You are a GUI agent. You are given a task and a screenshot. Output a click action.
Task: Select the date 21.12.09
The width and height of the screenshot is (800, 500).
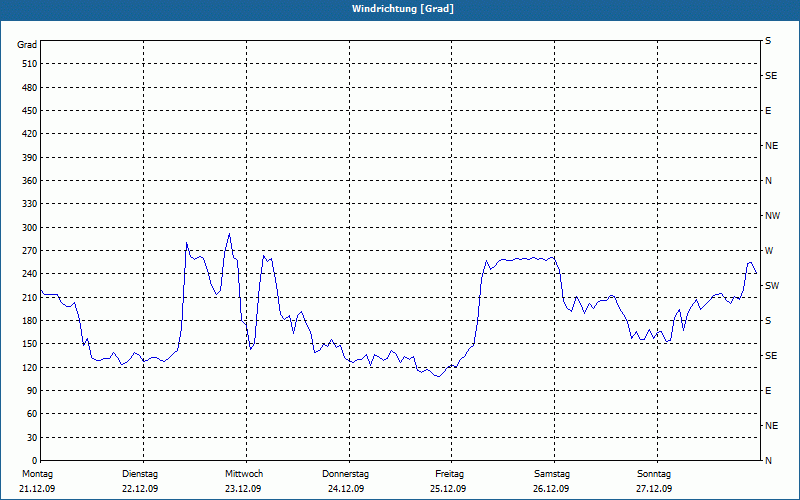click(37, 489)
